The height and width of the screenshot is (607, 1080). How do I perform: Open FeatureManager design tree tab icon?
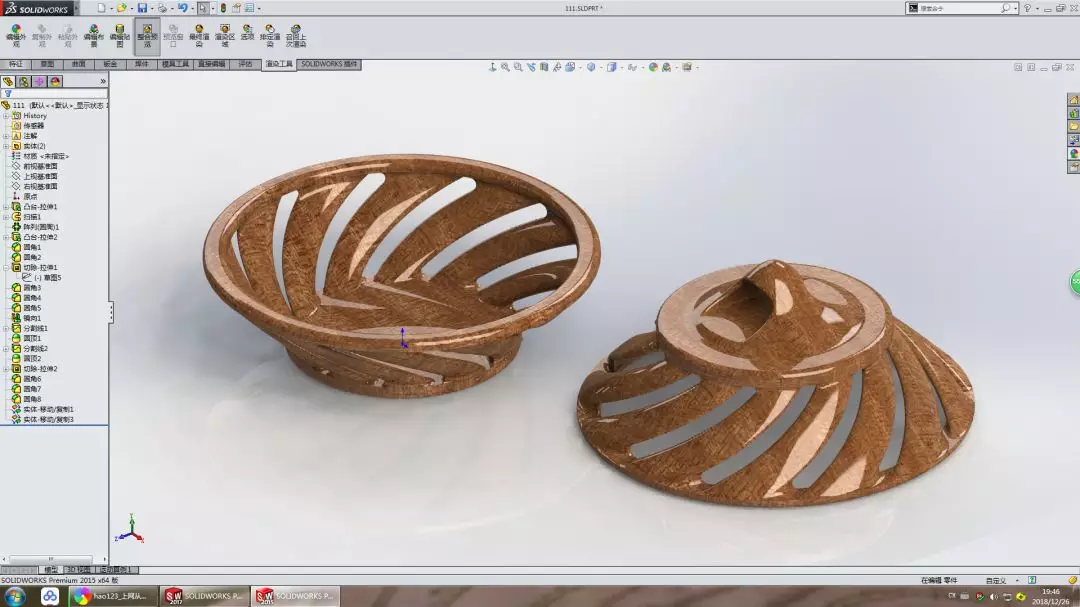pos(8,81)
